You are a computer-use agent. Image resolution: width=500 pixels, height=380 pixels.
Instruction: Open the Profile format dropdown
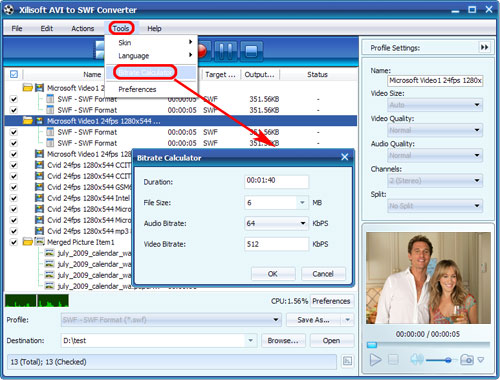[x=171, y=320]
